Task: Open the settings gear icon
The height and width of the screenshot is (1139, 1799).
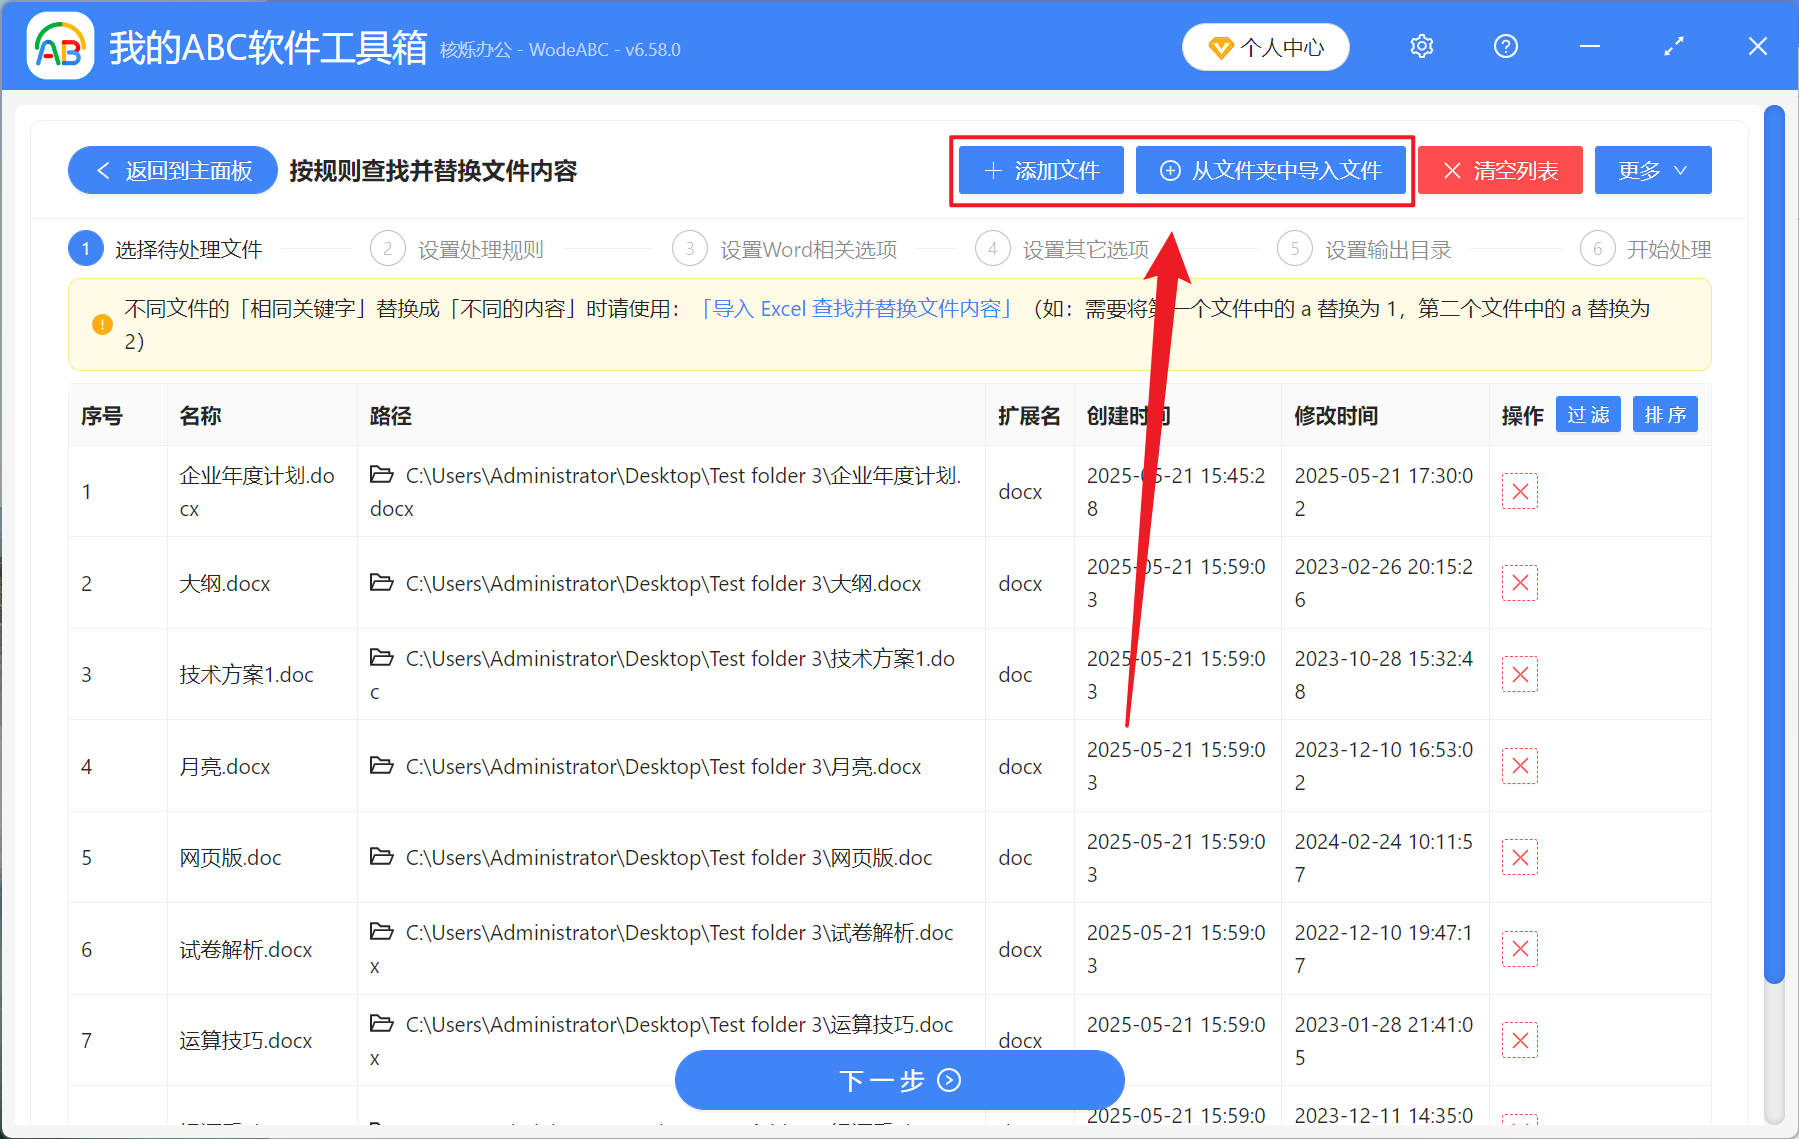Action: (1421, 46)
